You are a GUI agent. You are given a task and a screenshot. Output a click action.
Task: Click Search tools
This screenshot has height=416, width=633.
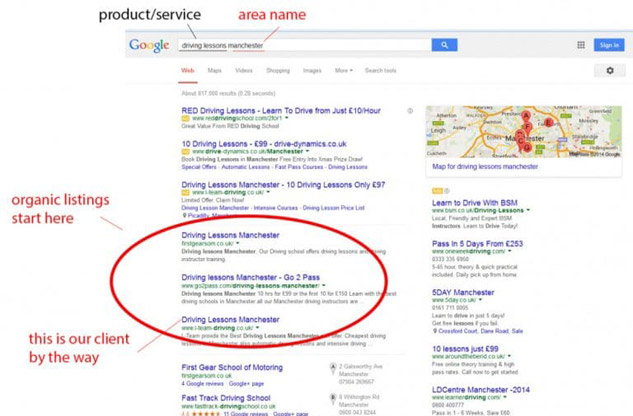coord(381,71)
